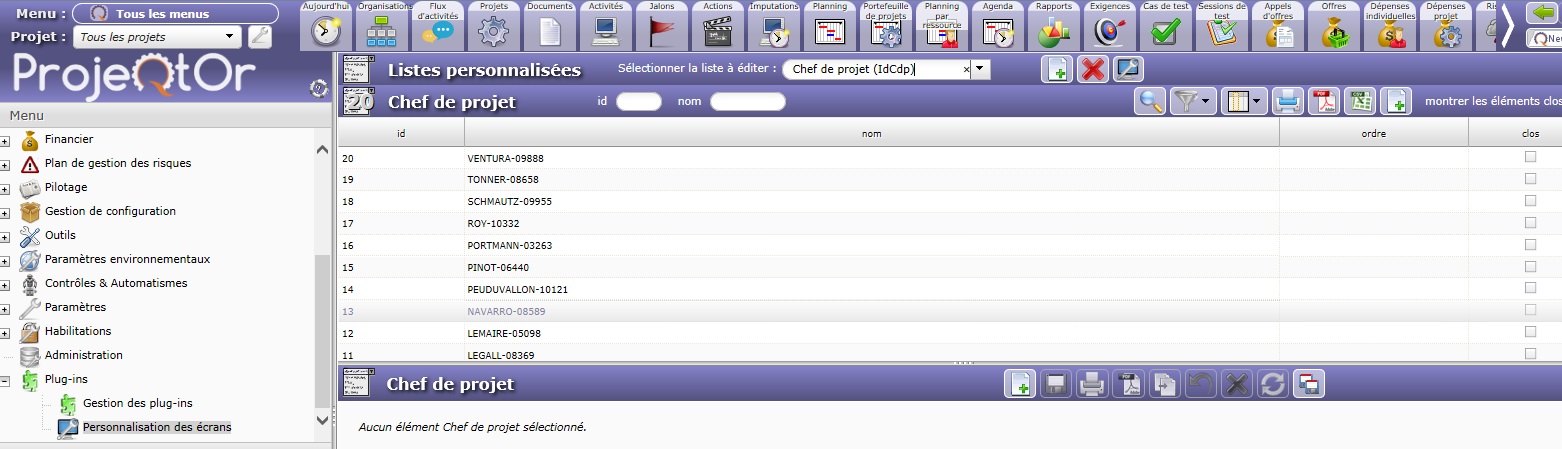
Task: Open the filter dropdown arrow
Action: coord(1208,101)
